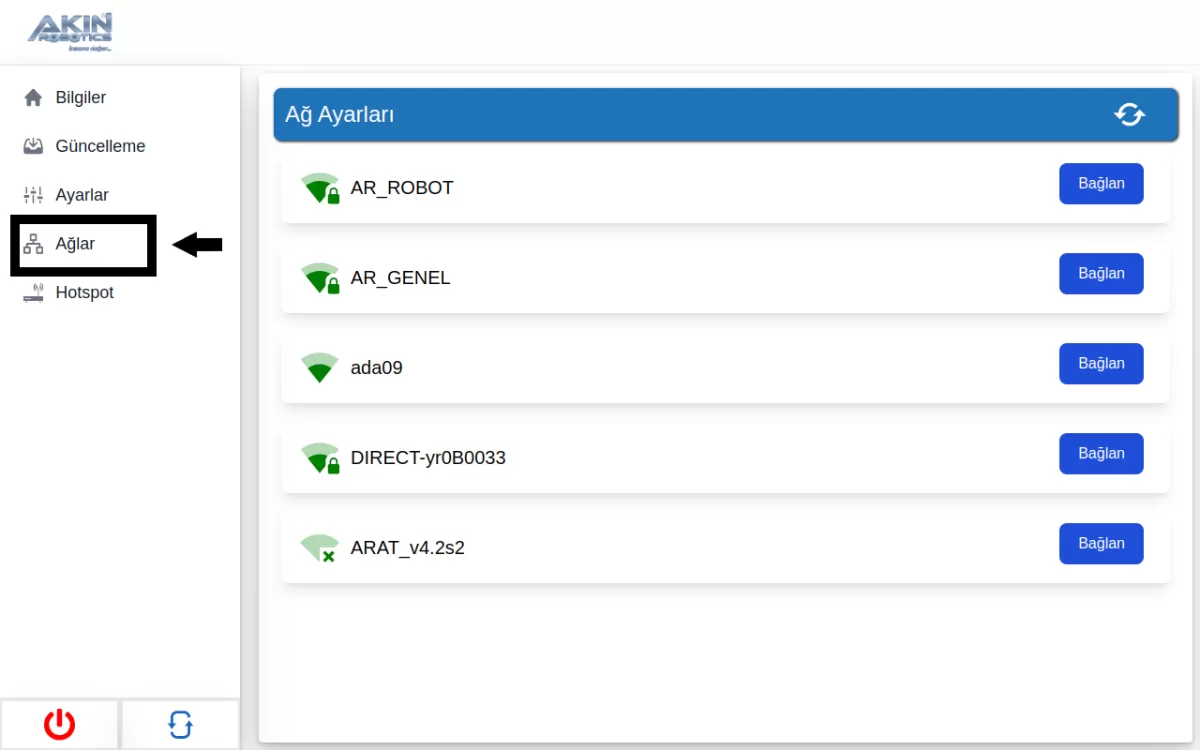Click the DIRECT-yr0B0033 Wi-Fi lock icon
The width and height of the screenshot is (1200, 750).
tap(320, 458)
